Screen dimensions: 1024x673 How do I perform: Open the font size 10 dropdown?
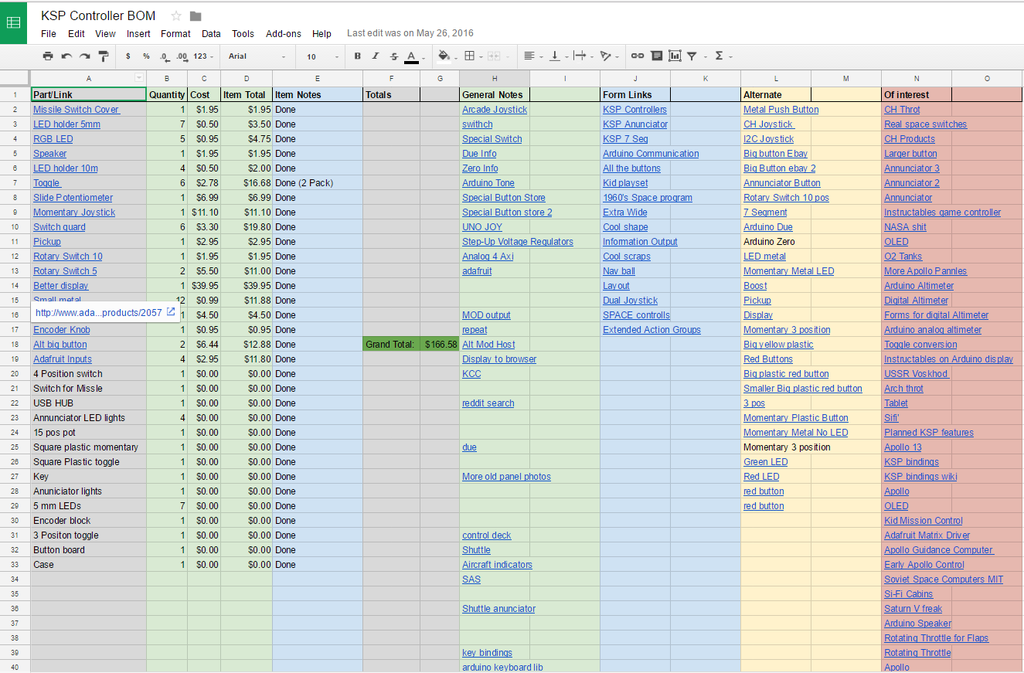(x=323, y=57)
